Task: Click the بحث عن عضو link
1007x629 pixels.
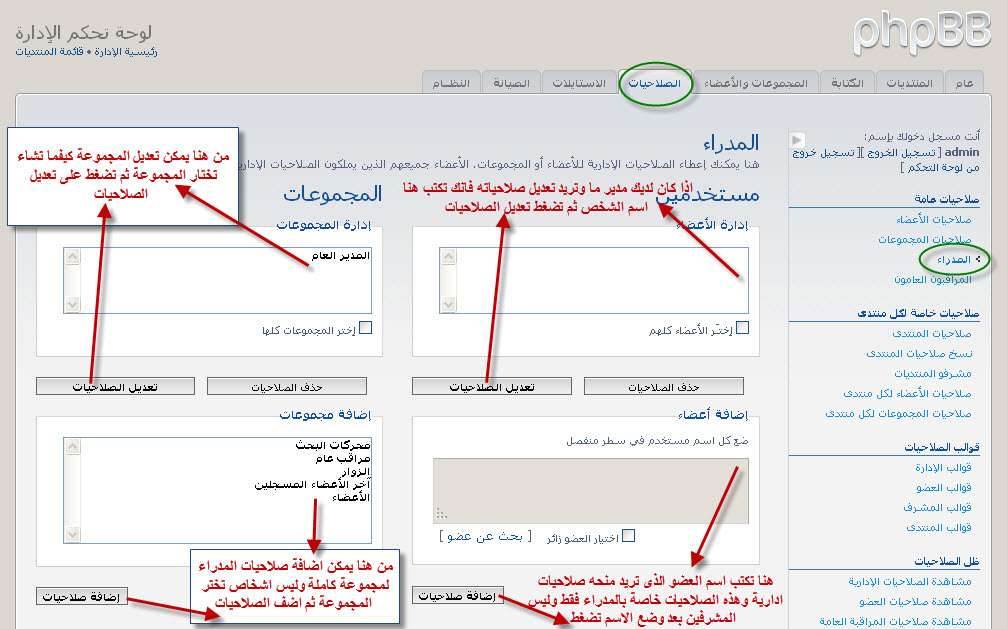Action: (485, 536)
